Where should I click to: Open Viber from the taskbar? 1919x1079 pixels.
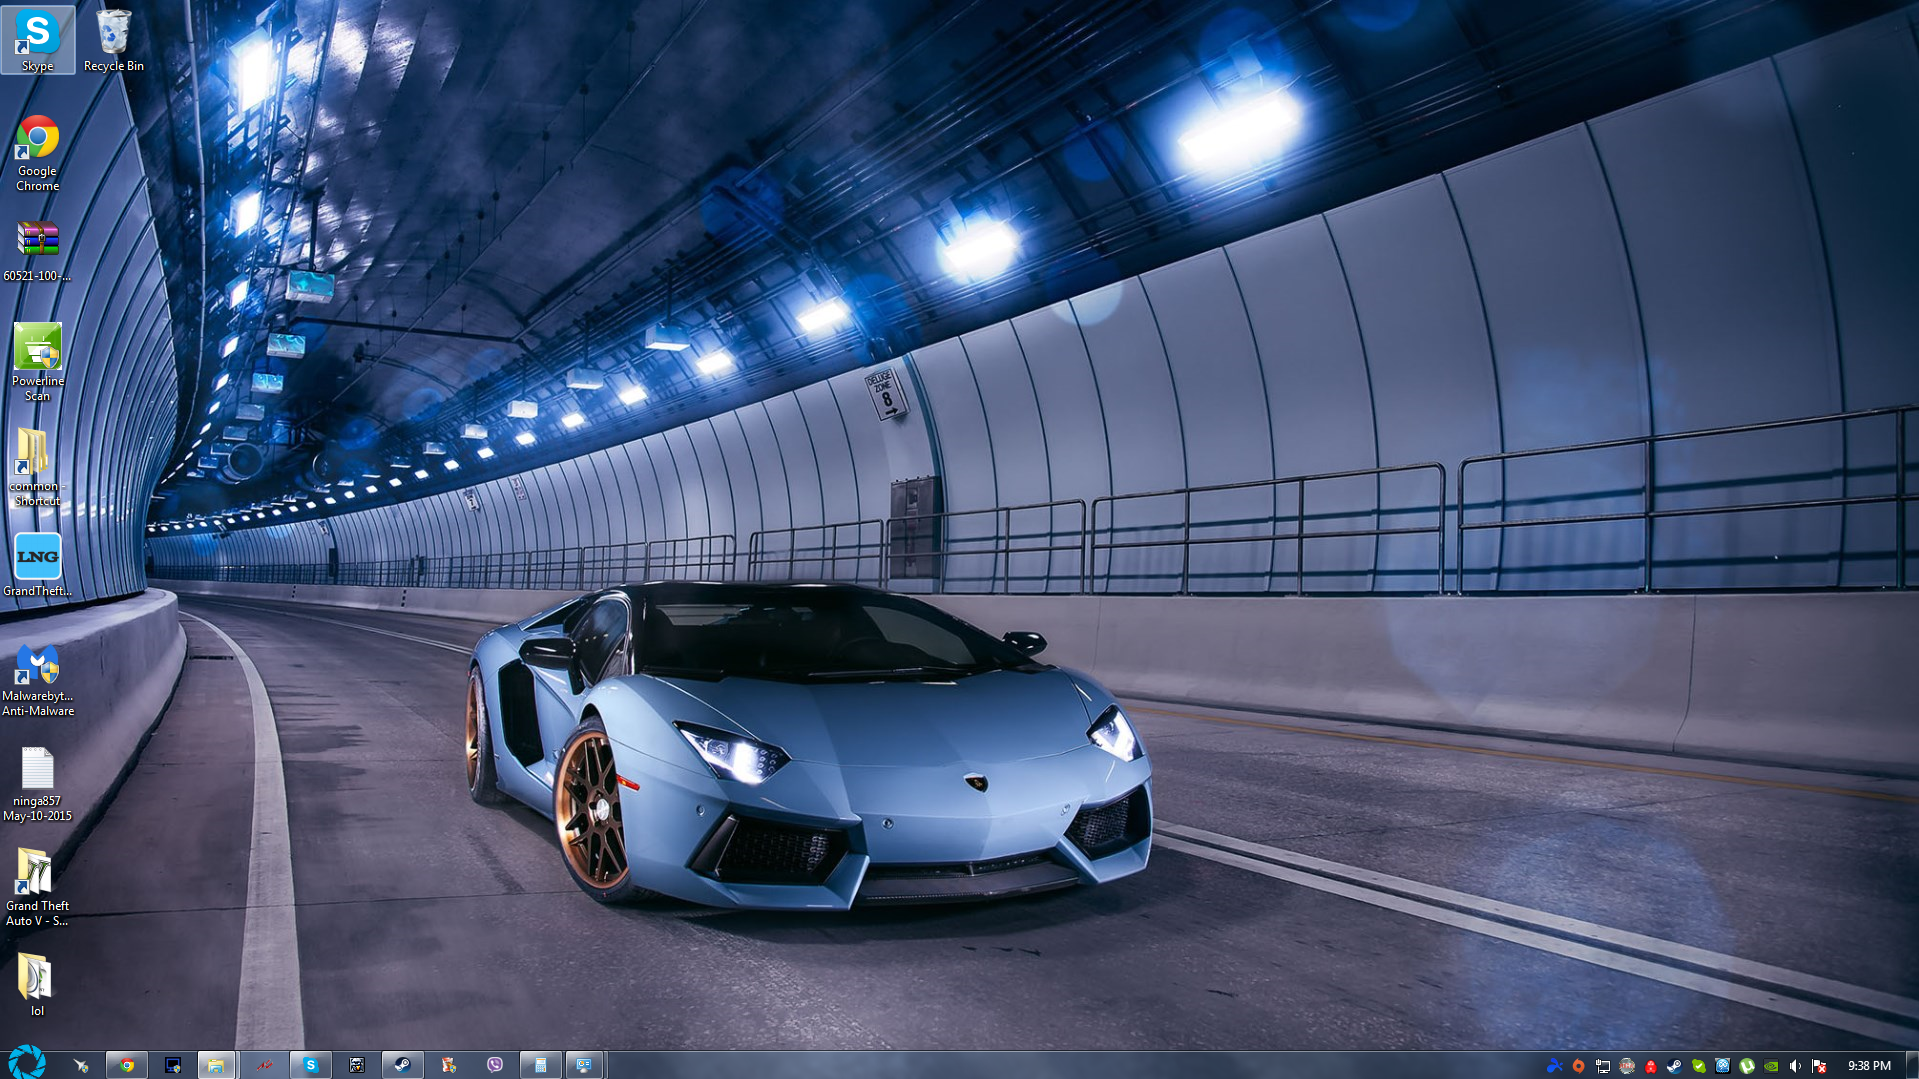pyautogui.click(x=494, y=1065)
